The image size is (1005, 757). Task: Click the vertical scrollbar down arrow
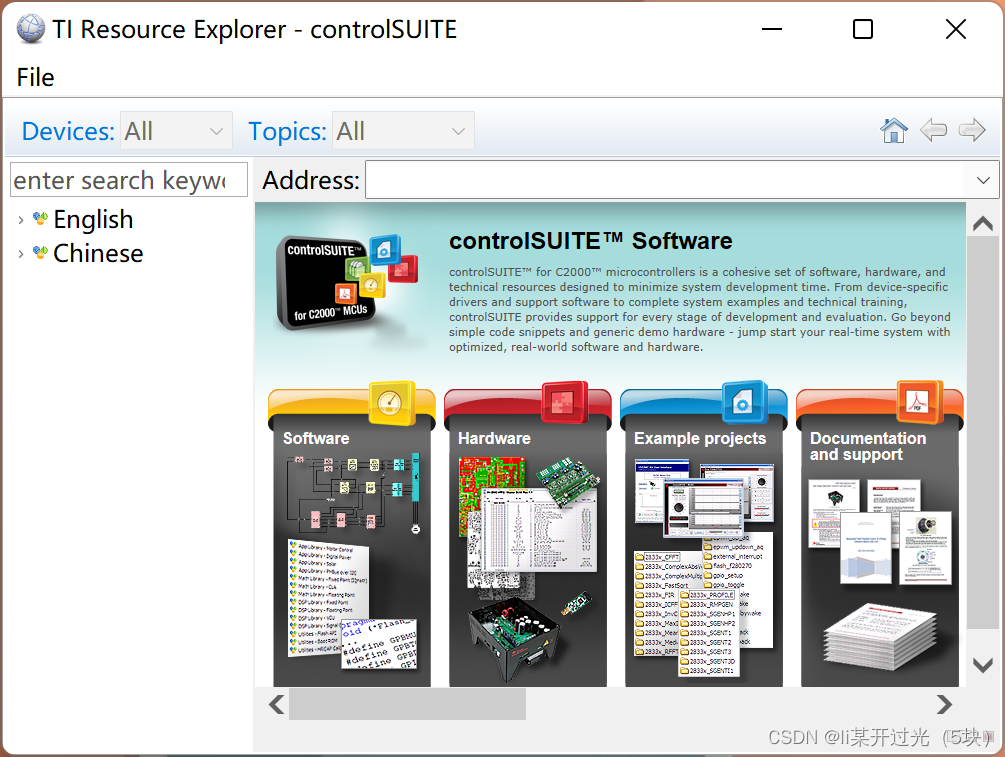pyautogui.click(x=983, y=665)
